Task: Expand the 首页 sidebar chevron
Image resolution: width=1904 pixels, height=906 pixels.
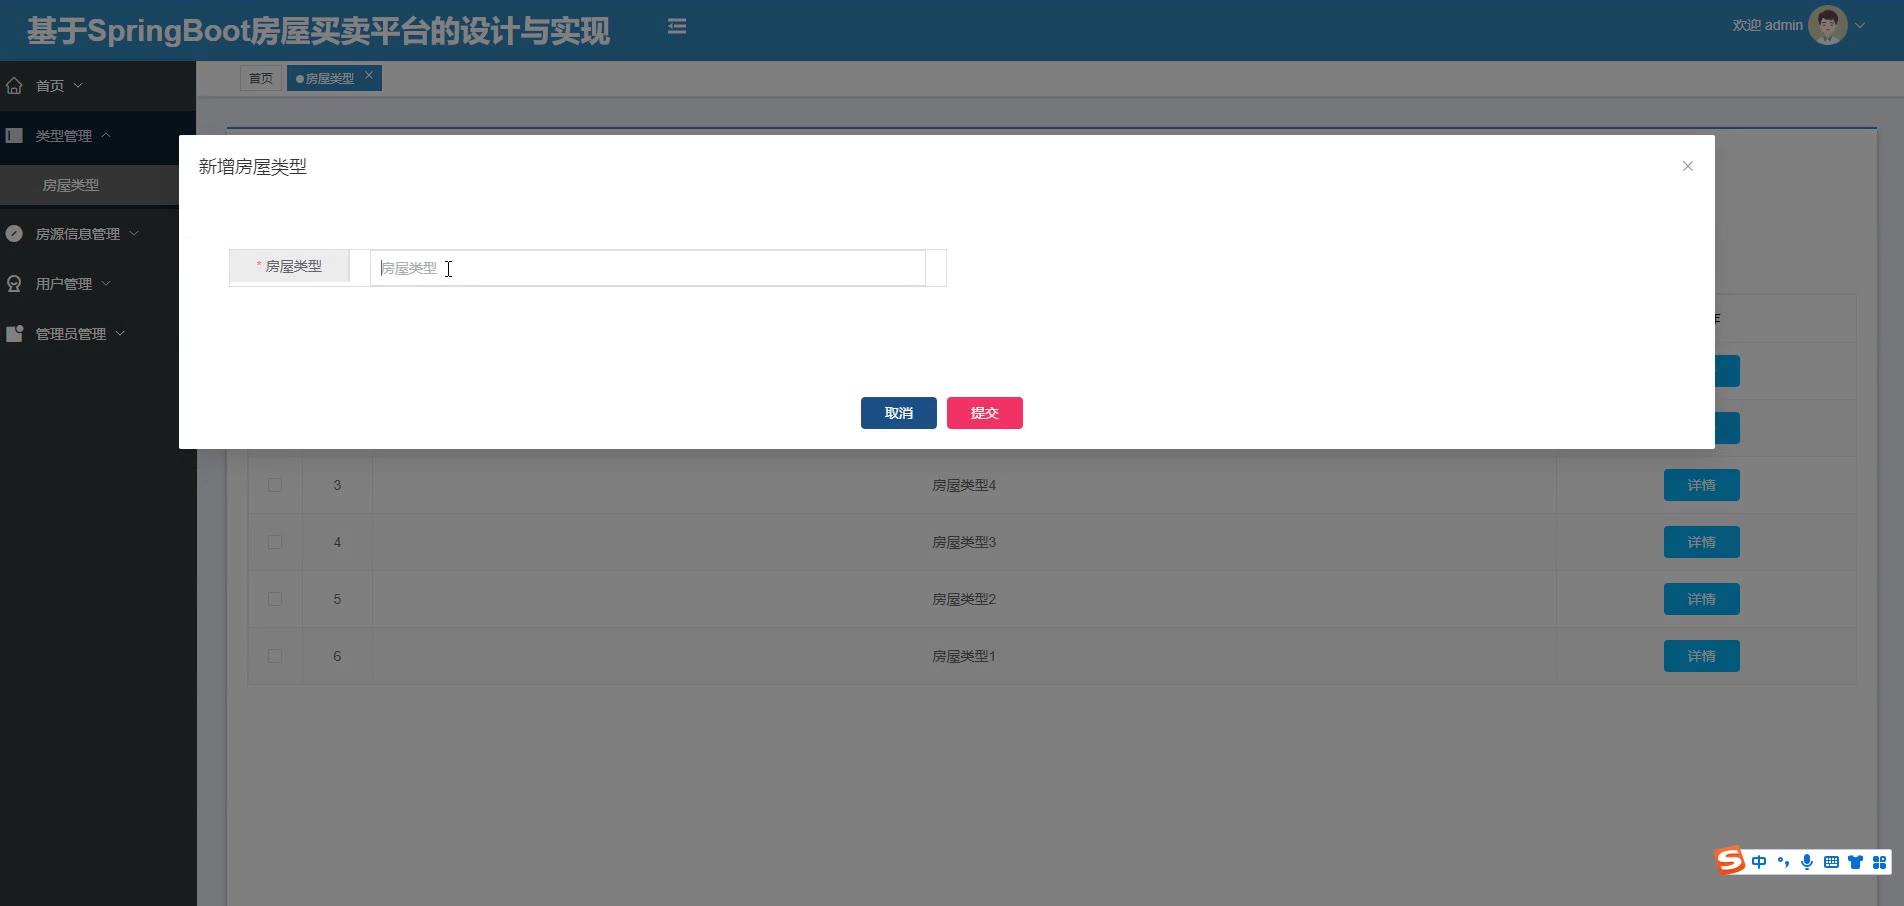Action: click(78, 85)
